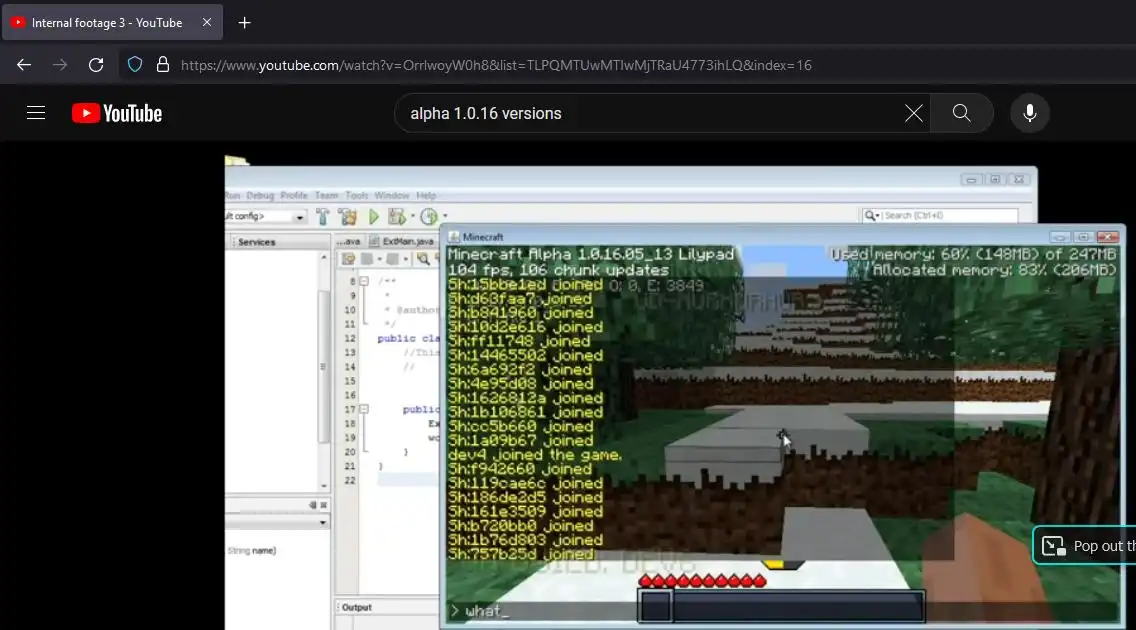Close the Internal footage 3 tab

click(206, 22)
